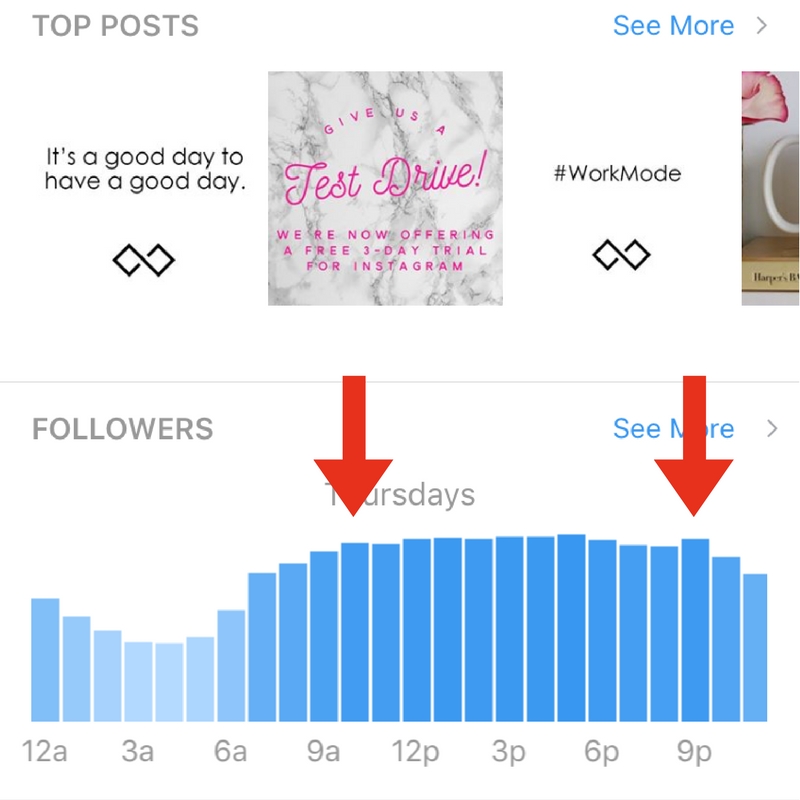Open See More for Top Posts
The width and height of the screenshot is (800, 800).
(673, 26)
